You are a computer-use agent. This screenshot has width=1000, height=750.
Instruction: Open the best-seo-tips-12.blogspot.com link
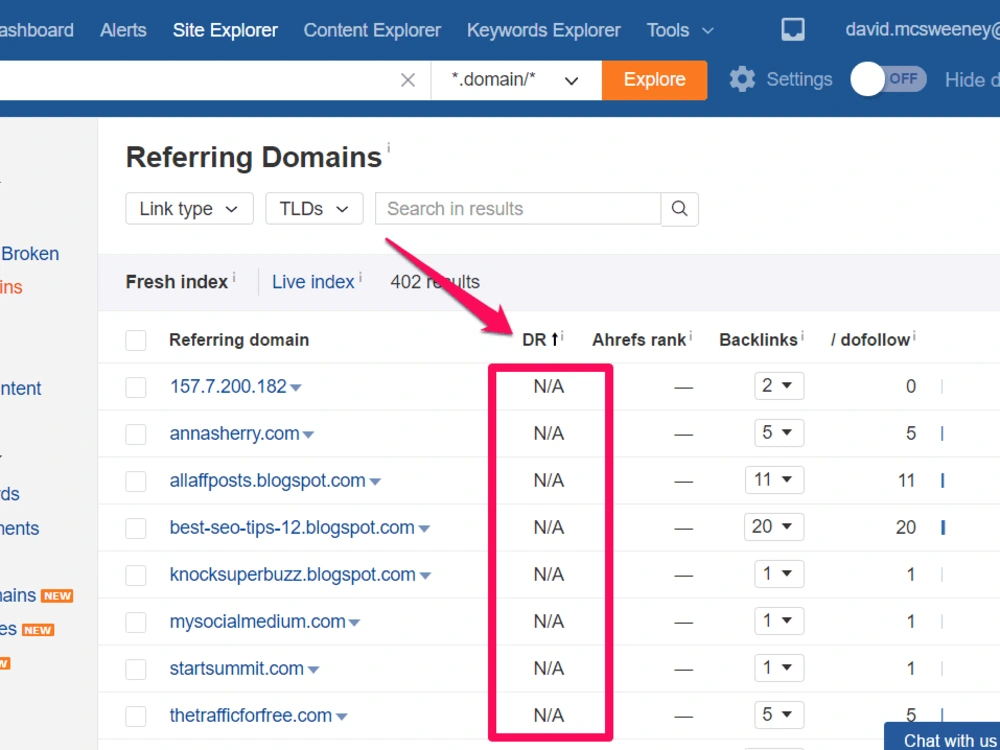(292, 527)
